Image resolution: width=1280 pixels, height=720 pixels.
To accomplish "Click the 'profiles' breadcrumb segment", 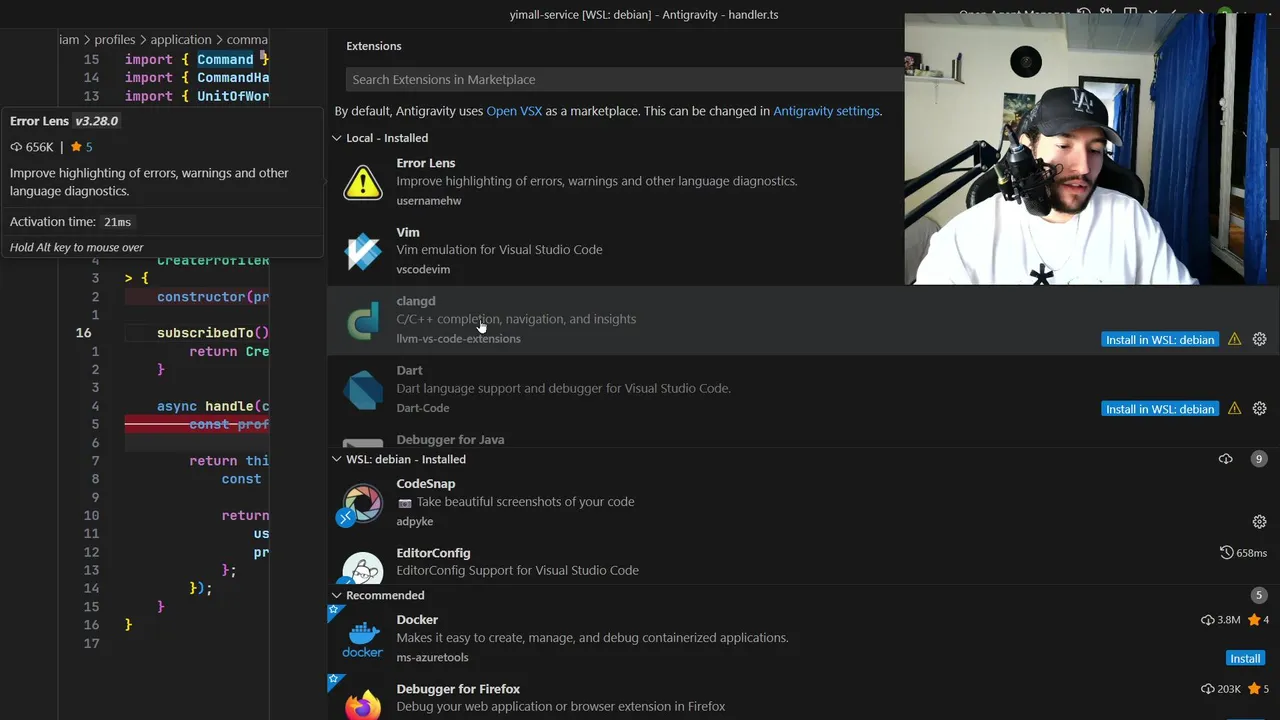I will click(x=115, y=40).
